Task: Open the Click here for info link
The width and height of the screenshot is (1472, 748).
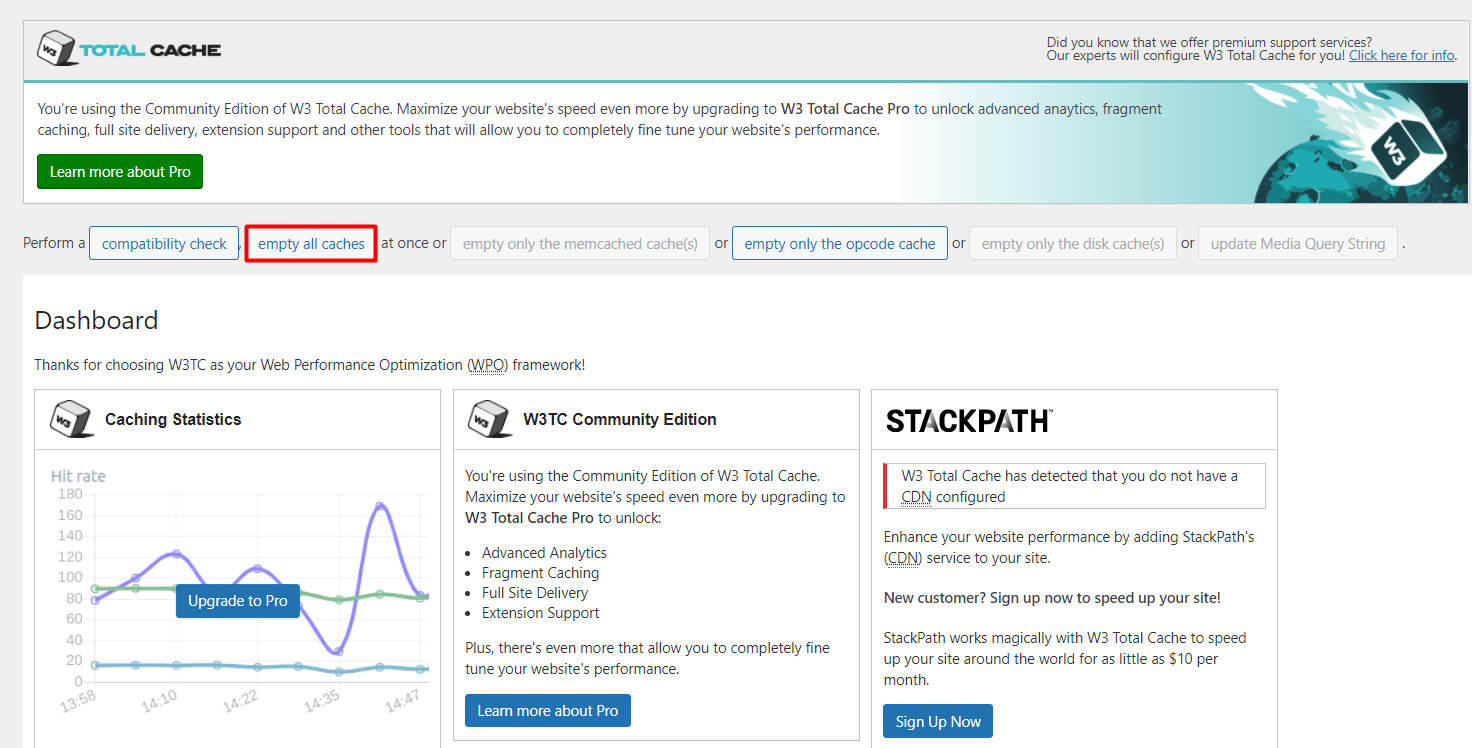Action: click(x=1401, y=55)
